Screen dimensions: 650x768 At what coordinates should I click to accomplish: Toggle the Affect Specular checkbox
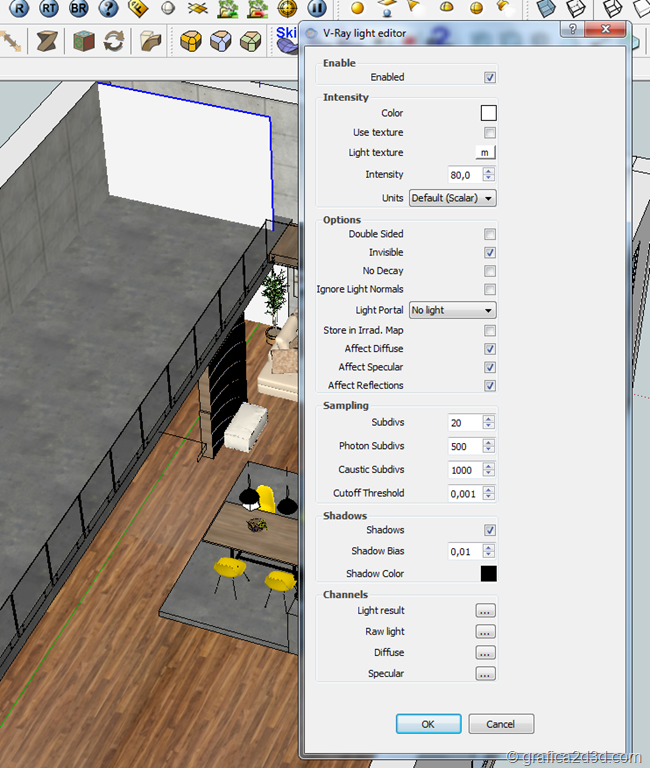tap(489, 367)
